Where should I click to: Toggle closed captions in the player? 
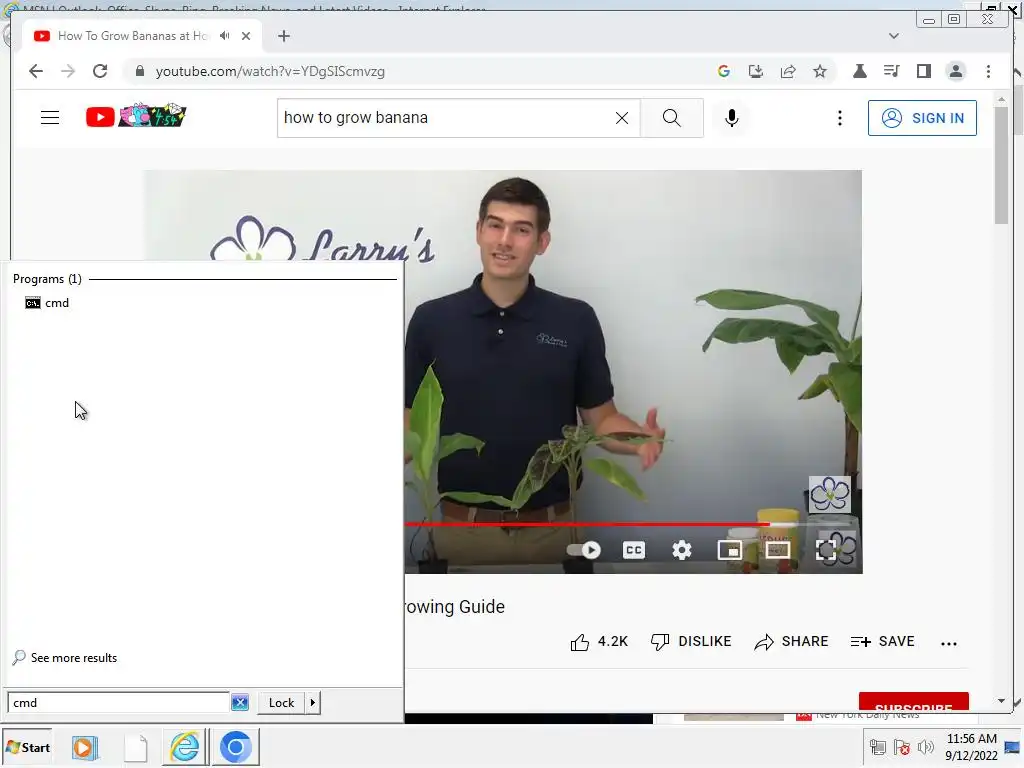click(633, 550)
